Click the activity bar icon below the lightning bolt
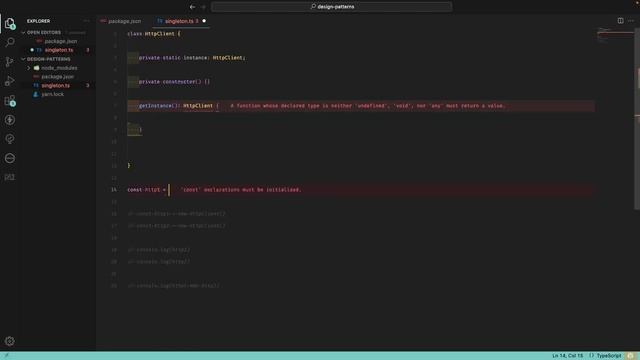The image size is (640, 360). (10, 139)
